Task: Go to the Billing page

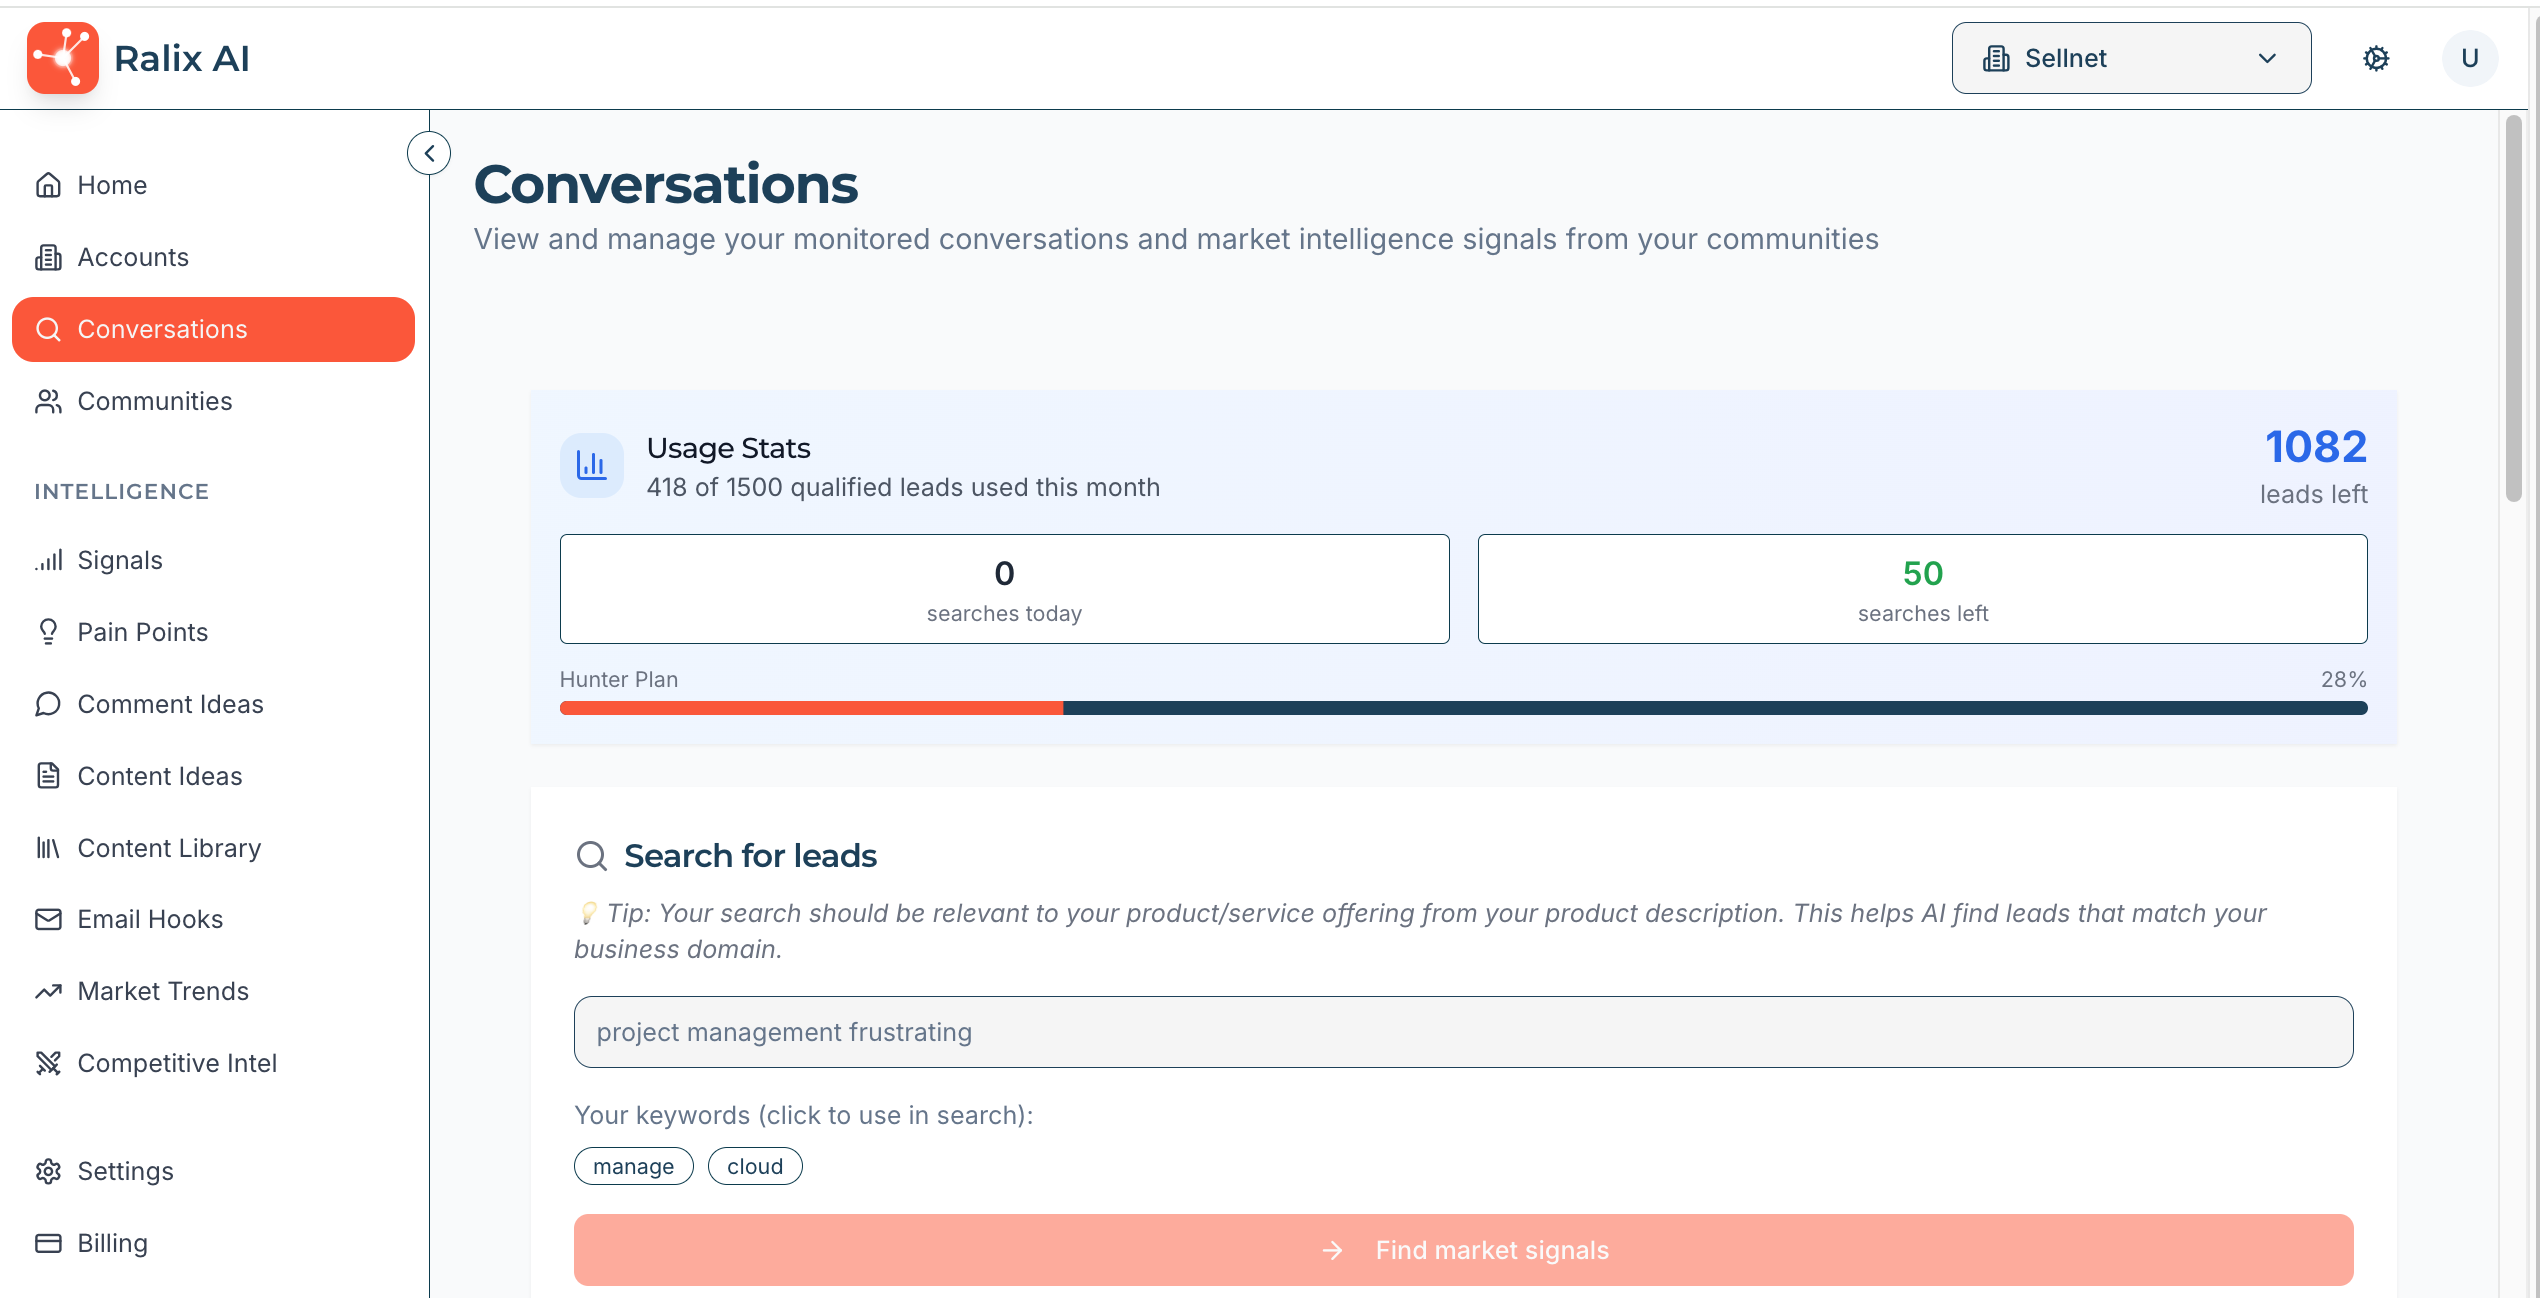Action: pyautogui.click(x=113, y=1243)
